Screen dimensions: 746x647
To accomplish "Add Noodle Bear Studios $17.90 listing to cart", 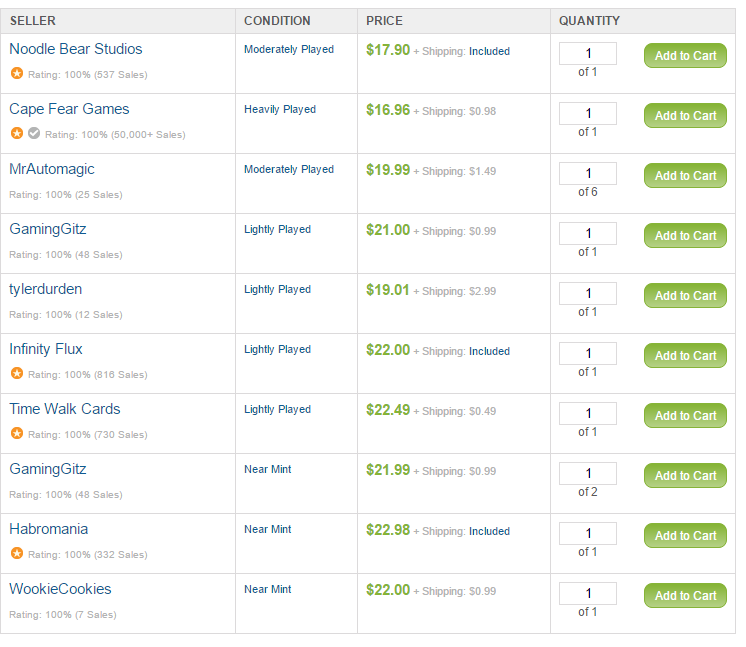I will [x=685, y=56].
